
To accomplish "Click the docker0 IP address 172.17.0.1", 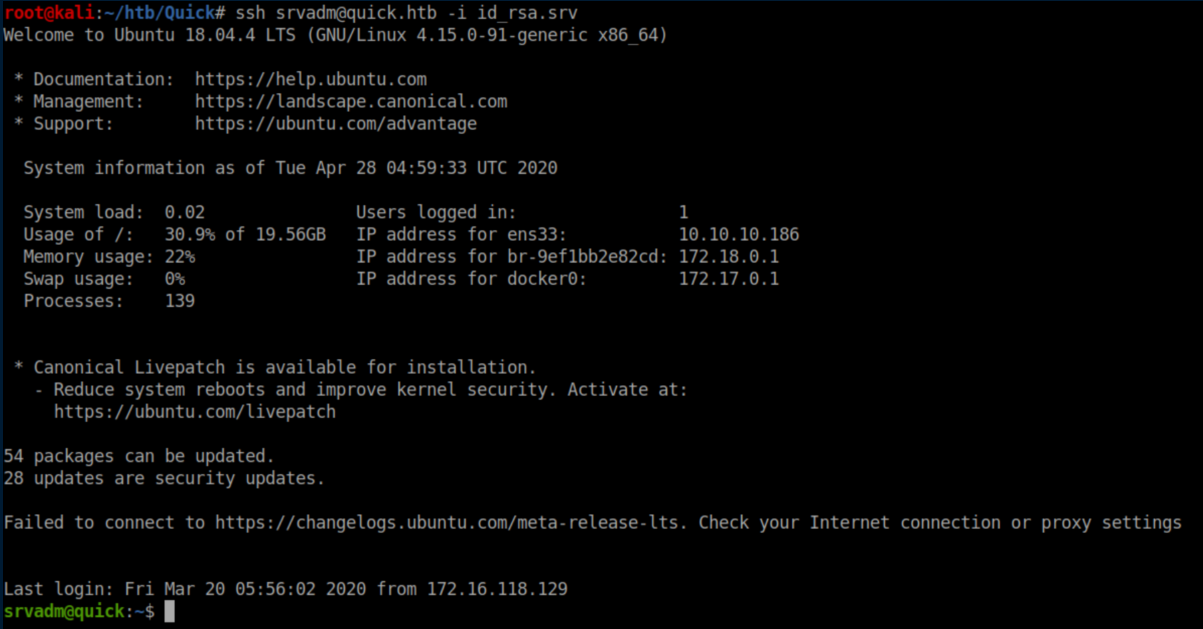I will click(x=728, y=279).
